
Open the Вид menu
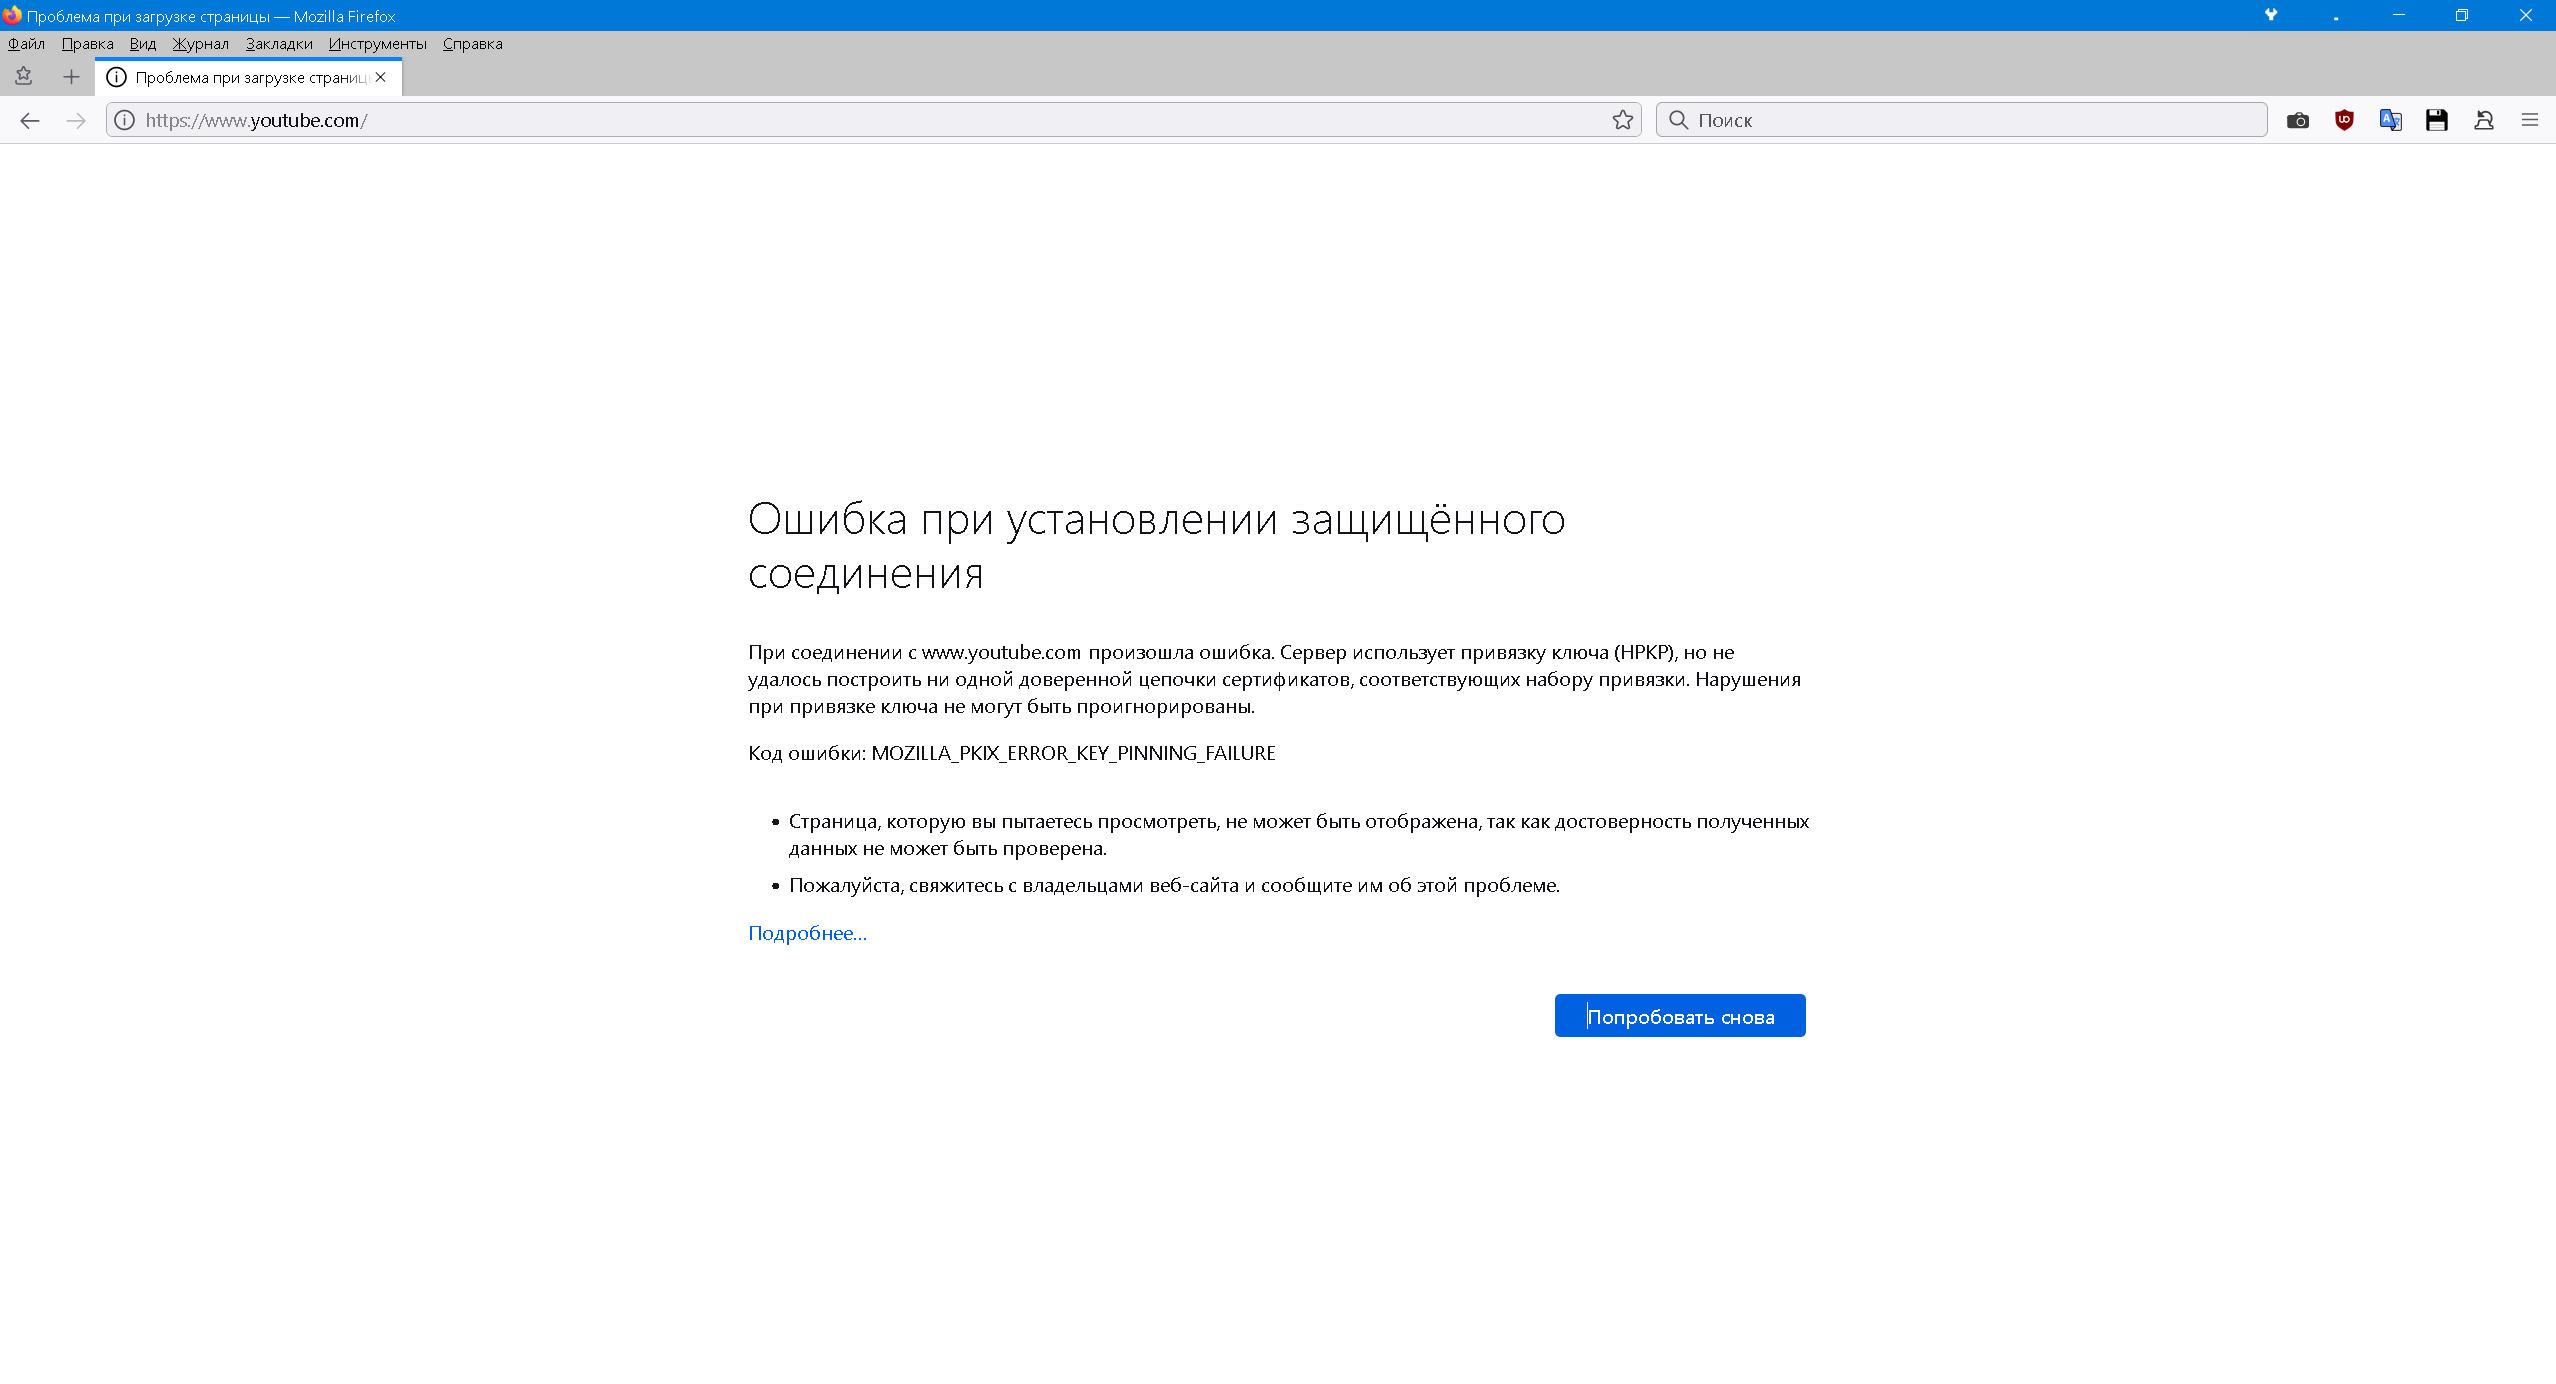tap(143, 44)
